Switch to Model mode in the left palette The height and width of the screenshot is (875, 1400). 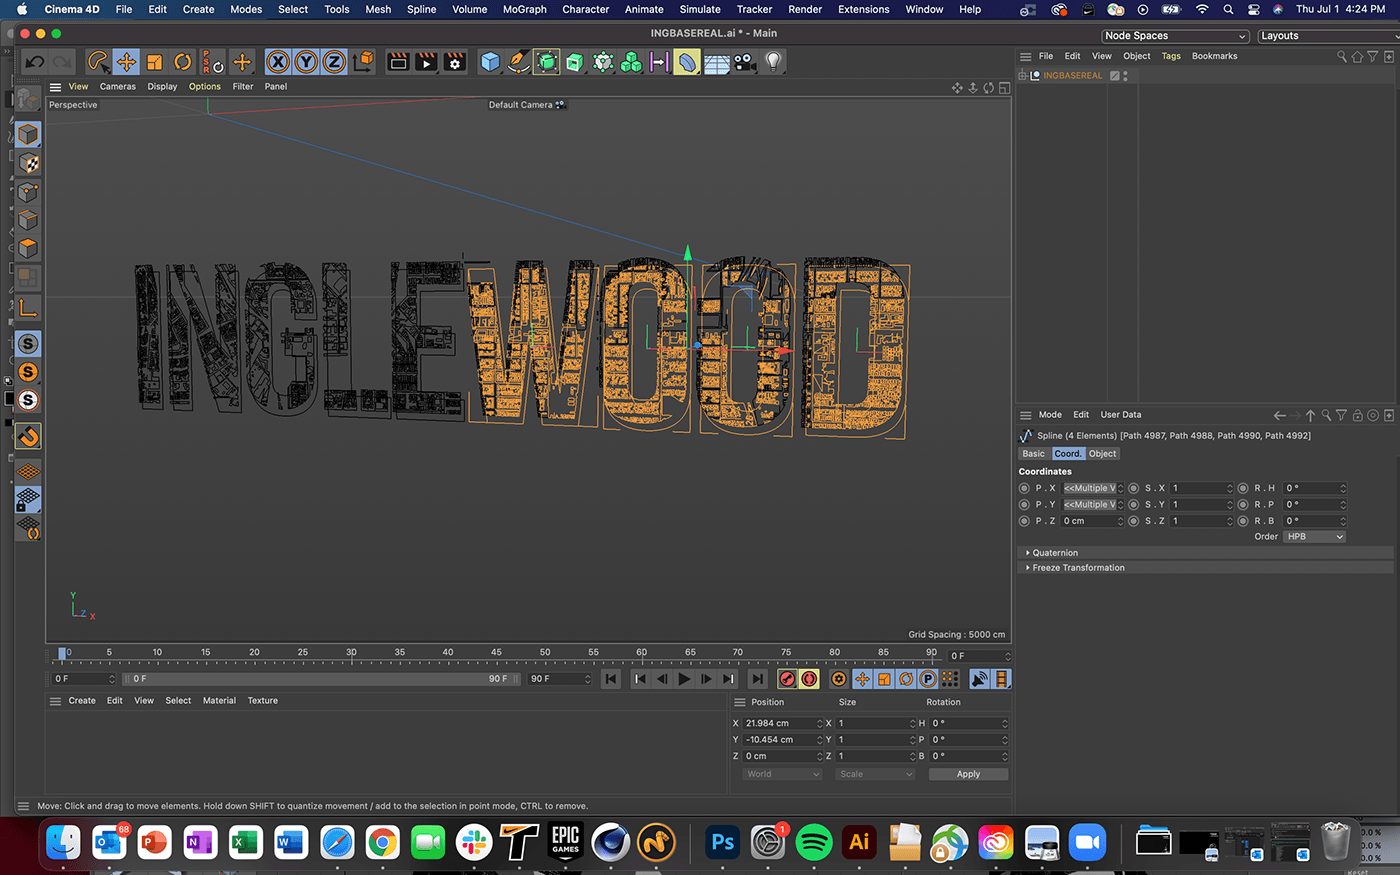(28, 134)
